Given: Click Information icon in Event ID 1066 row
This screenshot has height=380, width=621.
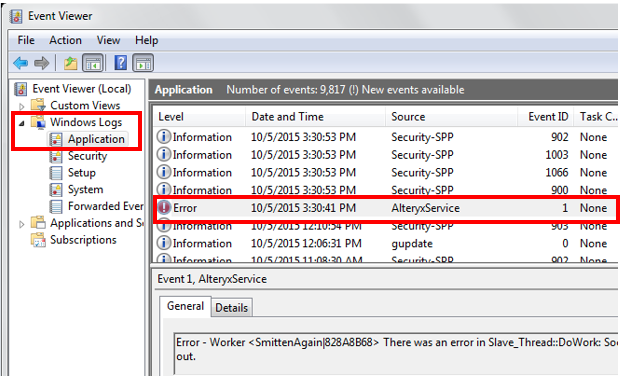Looking at the screenshot, I should click(x=164, y=172).
